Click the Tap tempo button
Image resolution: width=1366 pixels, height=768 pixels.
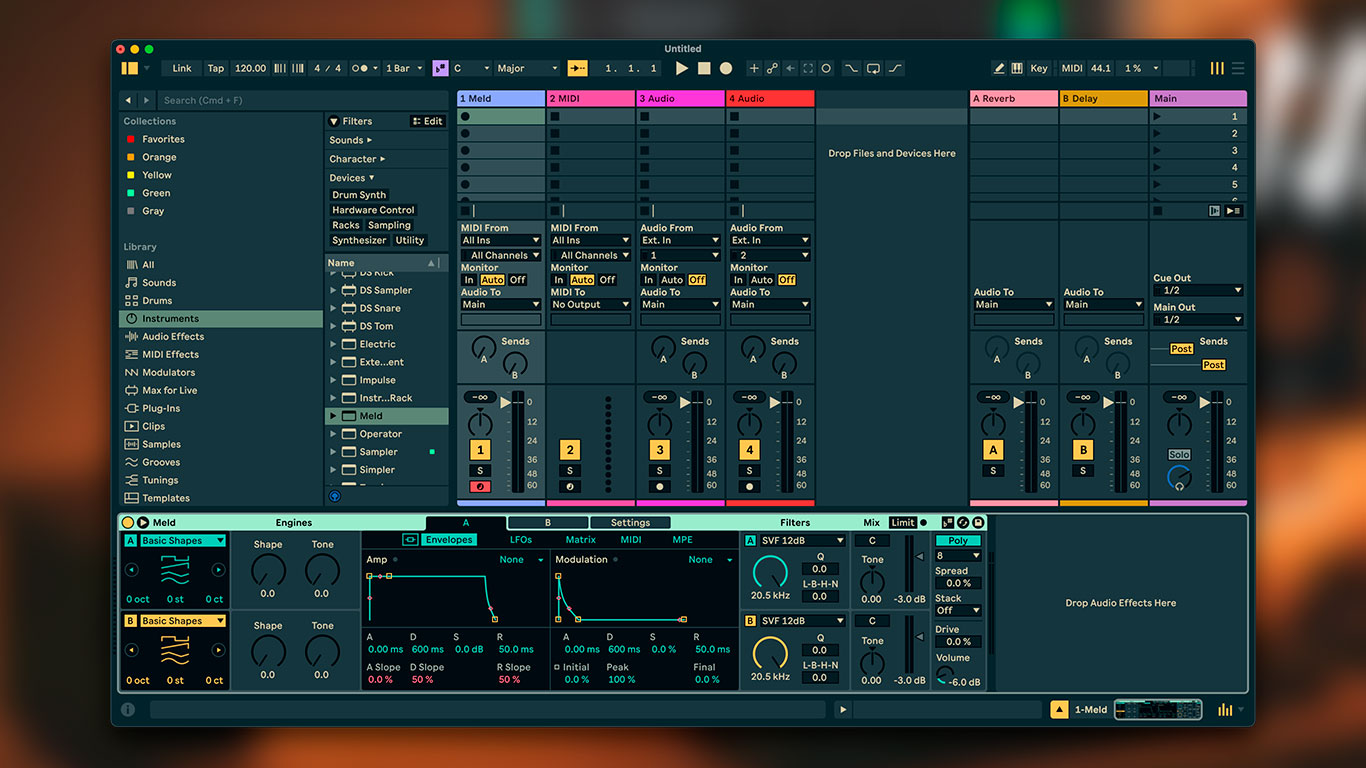tap(216, 68)
